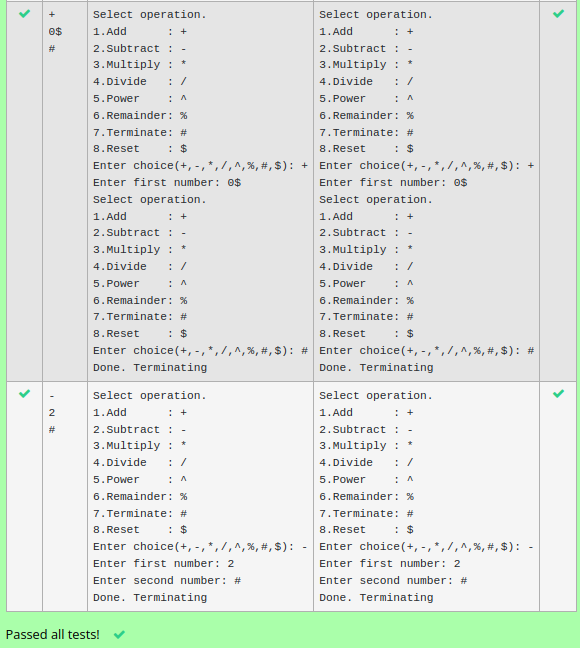Click 'Done. Terminating' in first test's expected output
Image resolution: width=580 pixels, height=648 pixels.
[150, 367]
